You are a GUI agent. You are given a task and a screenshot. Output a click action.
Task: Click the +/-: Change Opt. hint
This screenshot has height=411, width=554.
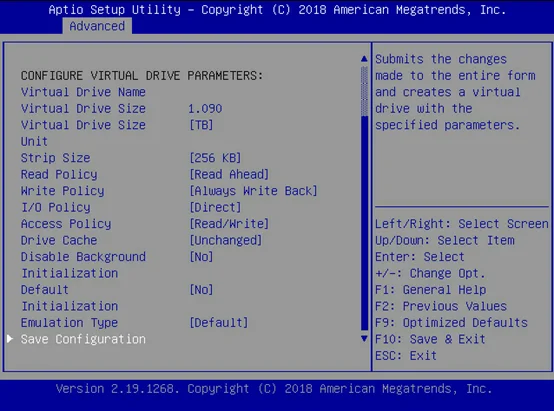click(x=430, y=273)
